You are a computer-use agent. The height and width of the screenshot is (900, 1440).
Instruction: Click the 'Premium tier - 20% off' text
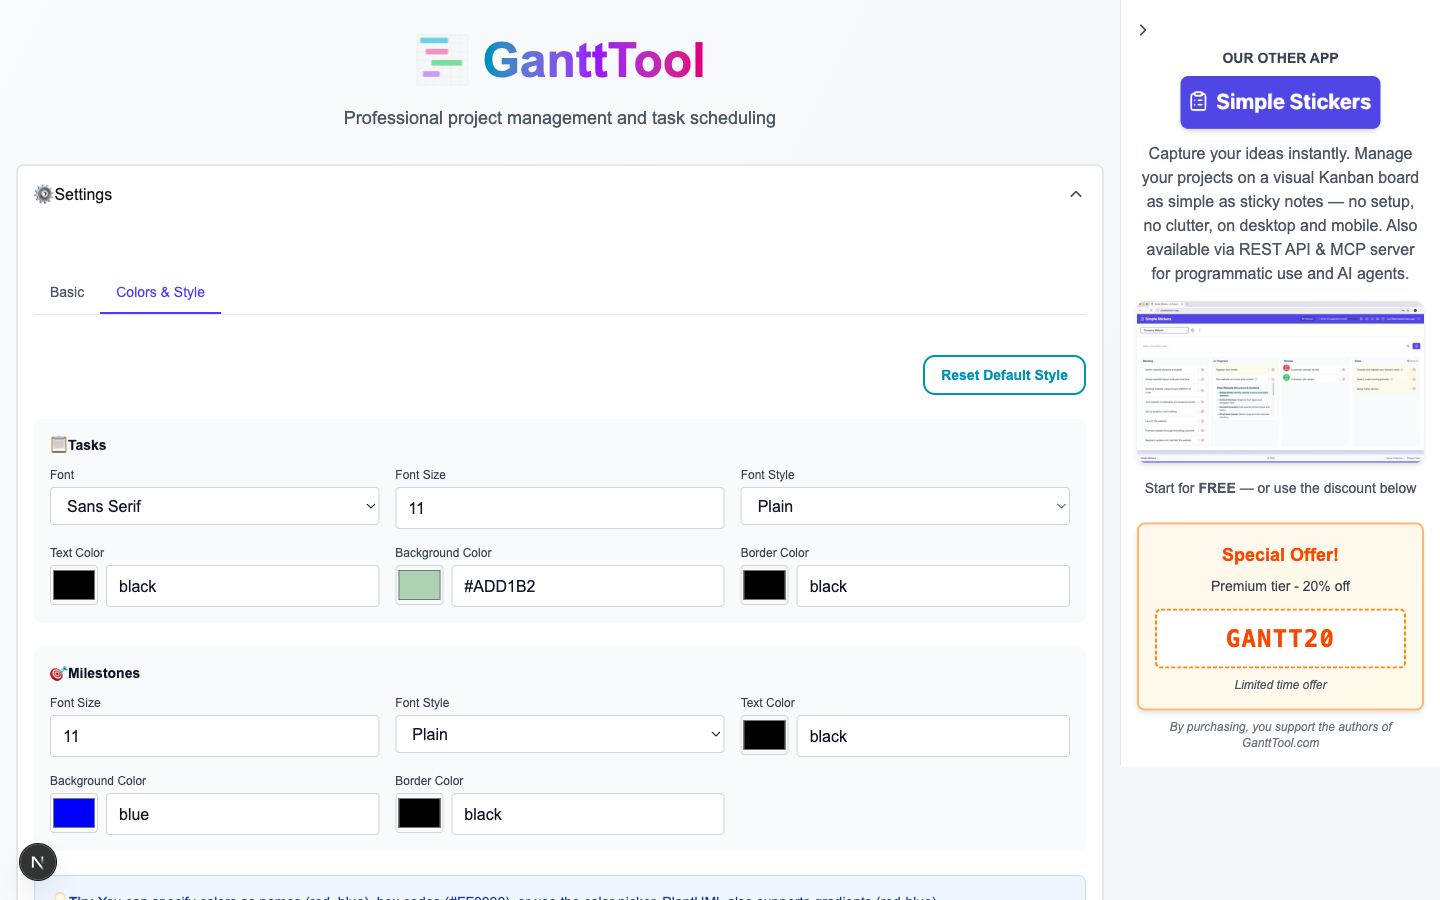(x=1280, y=586)
